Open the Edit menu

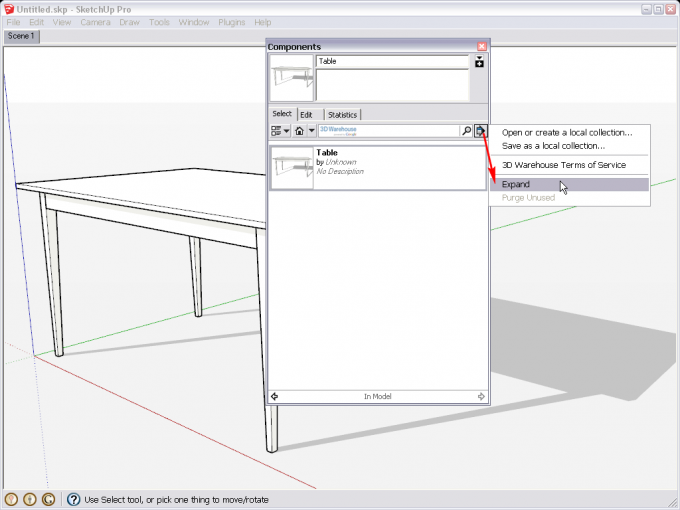(36, 22)
